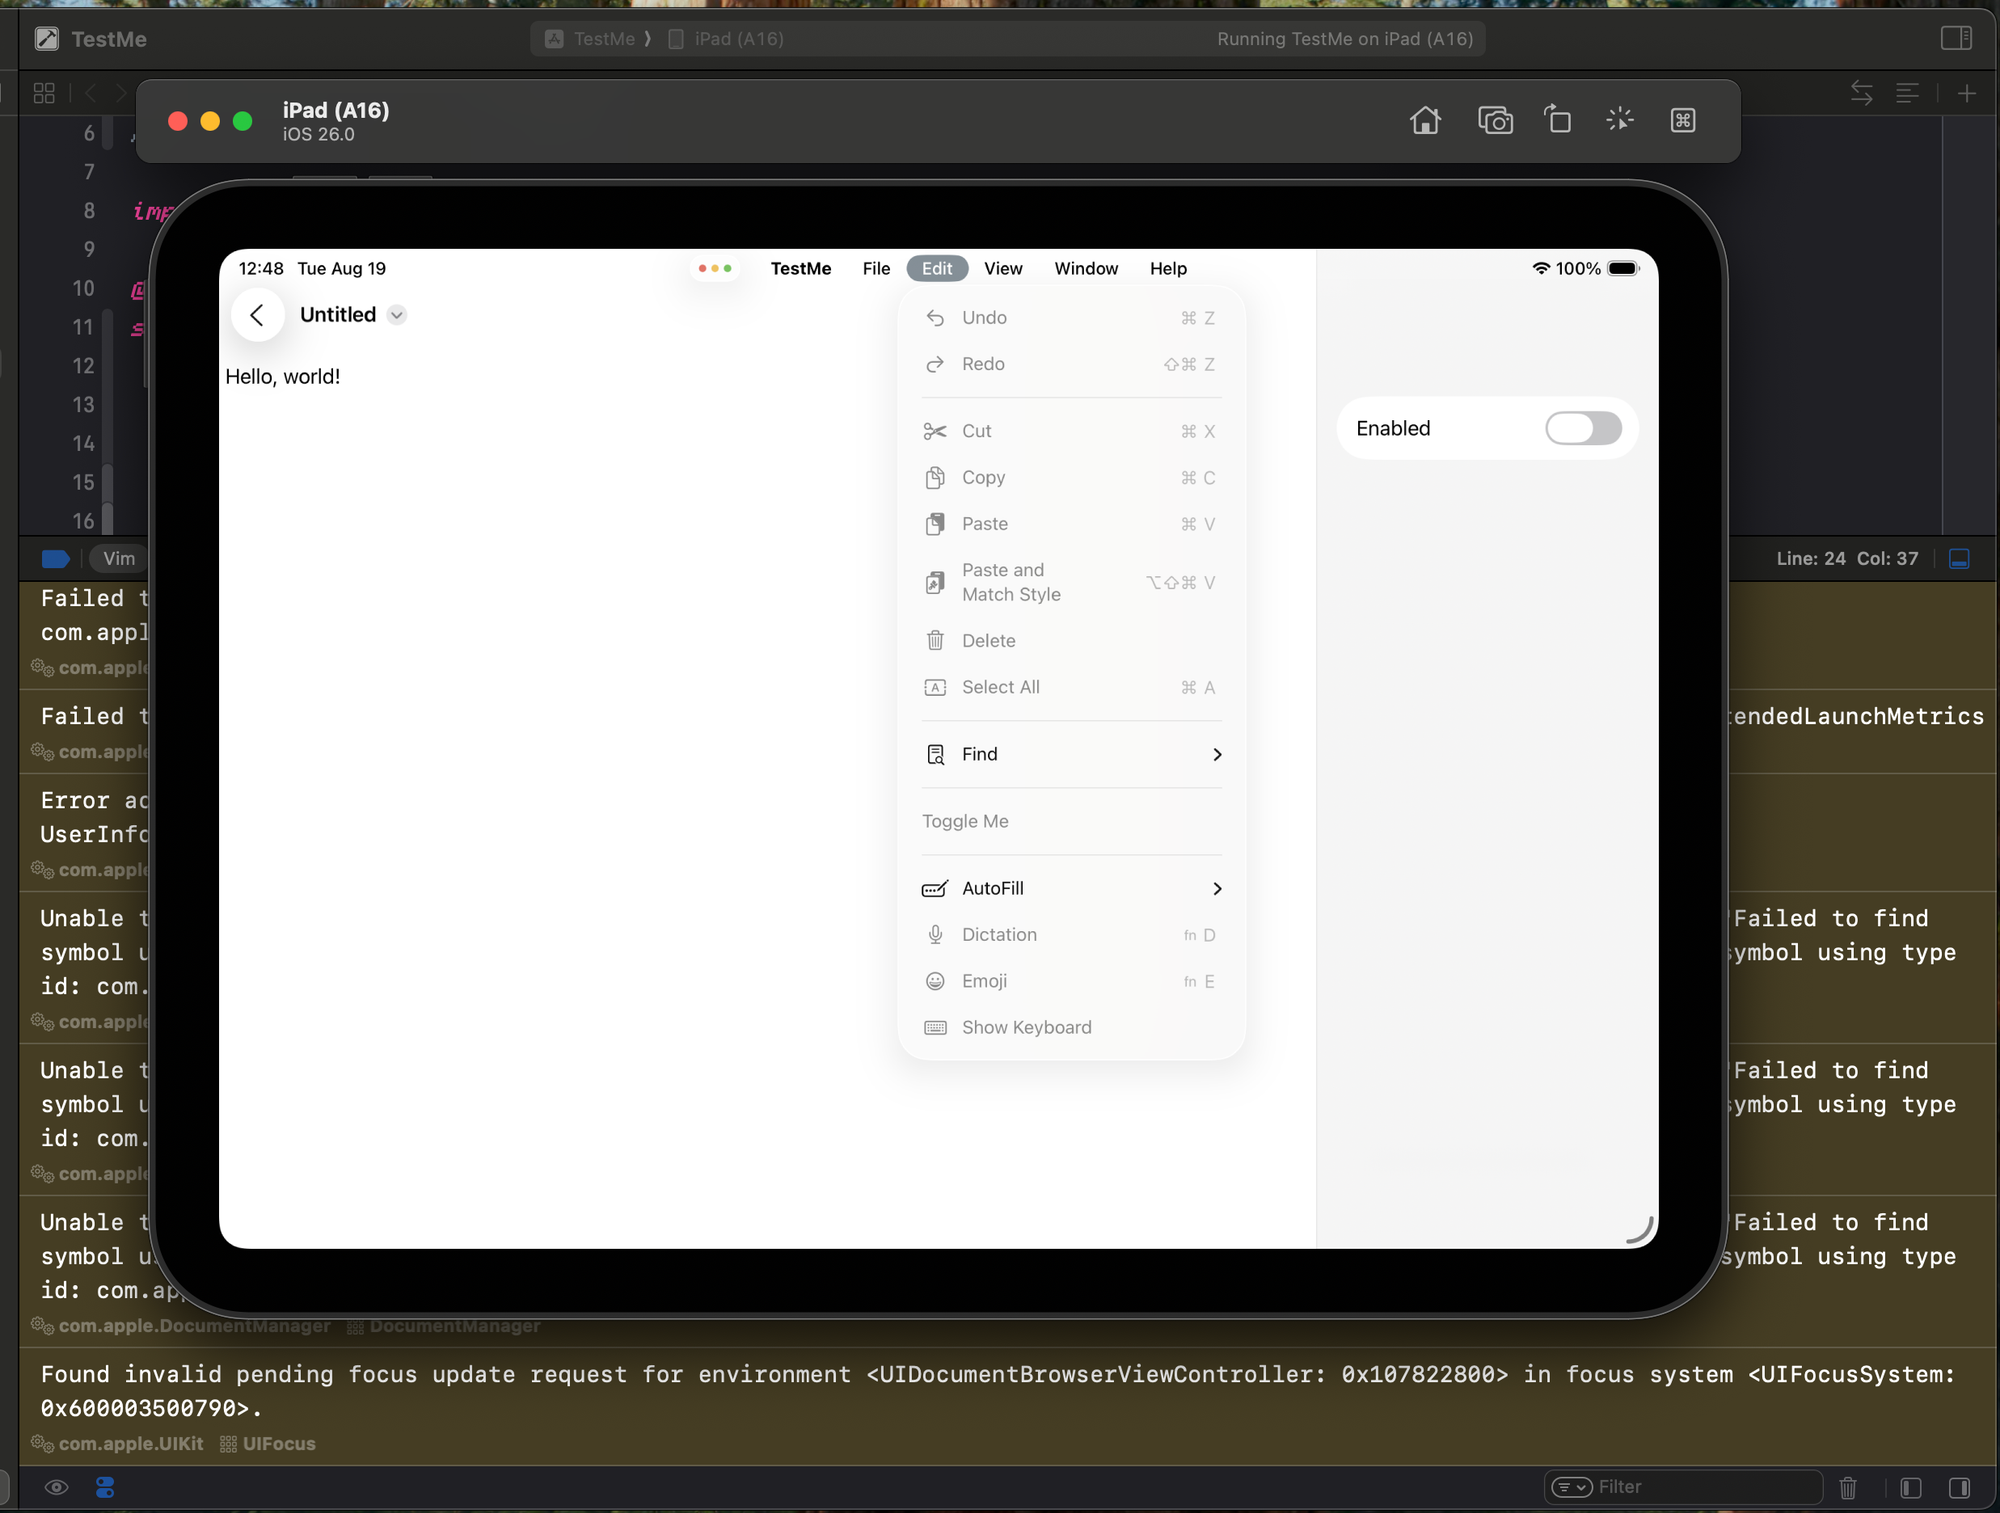The image size is (2000, 1513).
Task: Add a new editor tab with the plus icon
Action: point(1966,93)
